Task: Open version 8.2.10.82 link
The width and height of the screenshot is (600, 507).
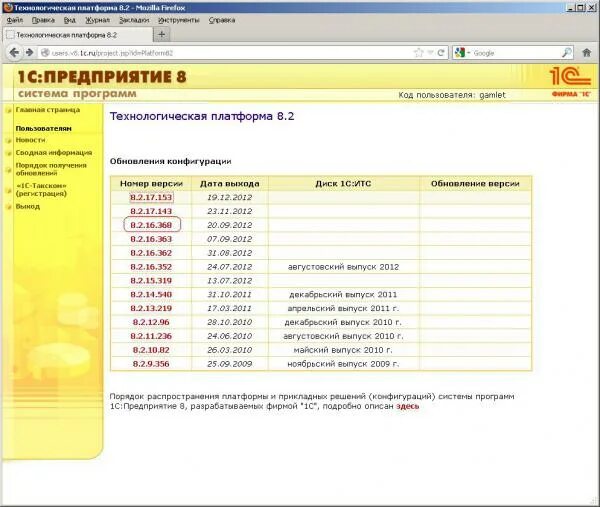Action: pyautogui.click(x=151, y=350)
